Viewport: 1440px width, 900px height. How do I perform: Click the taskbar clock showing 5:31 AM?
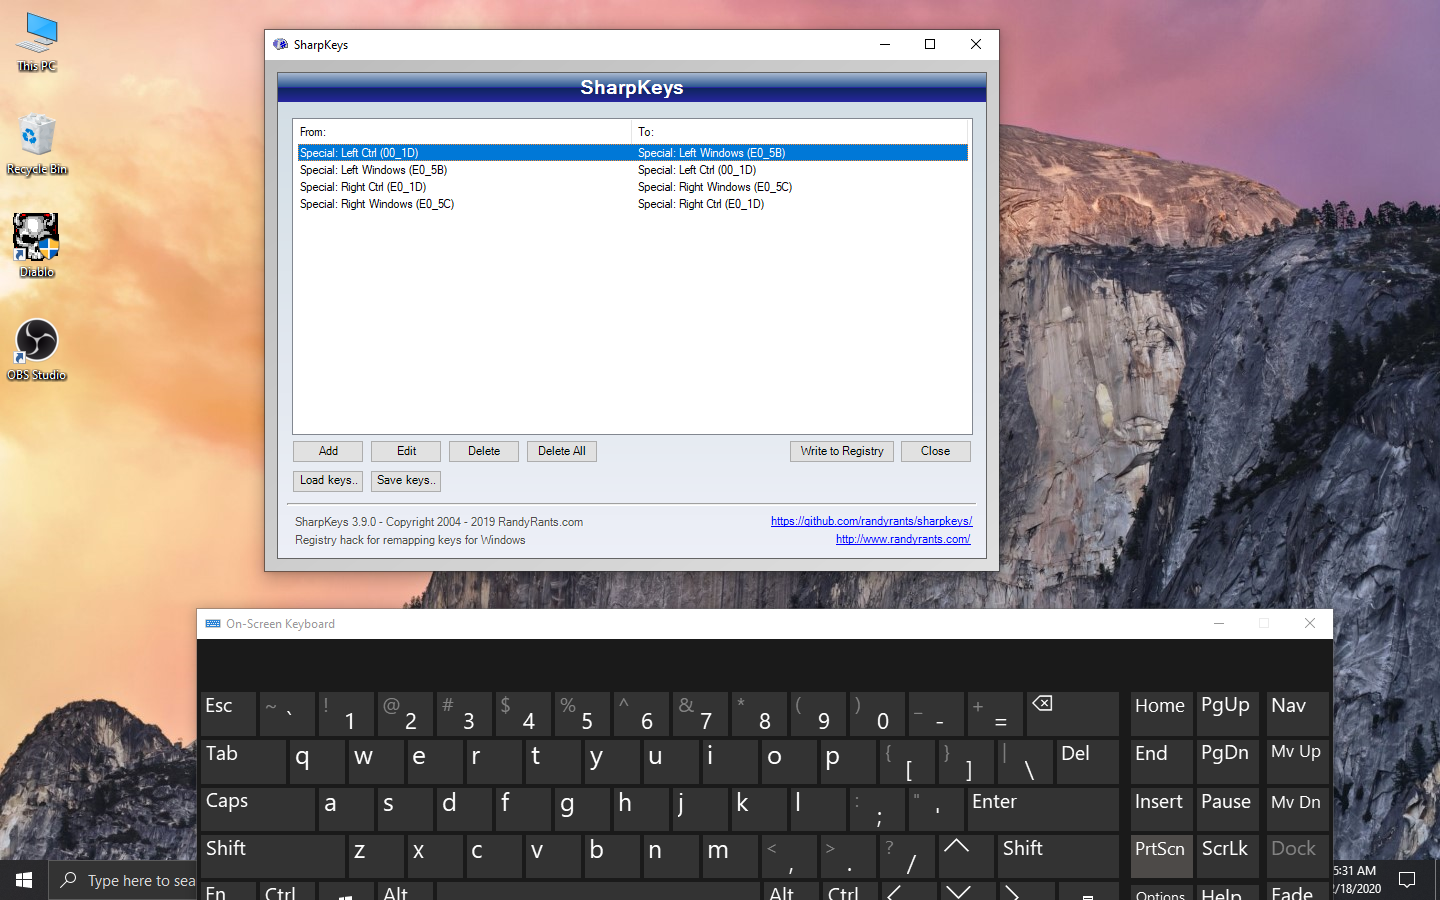[x=1356, y=880]
